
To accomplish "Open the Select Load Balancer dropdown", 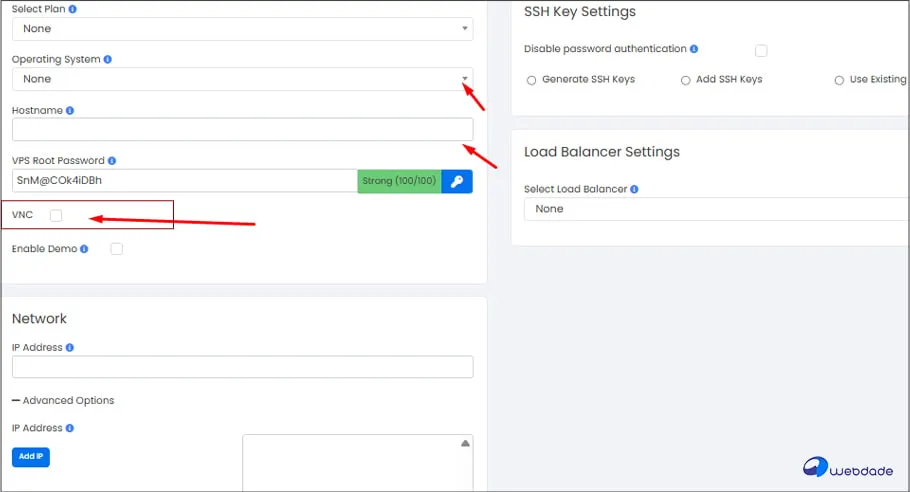I will [716, 209].
